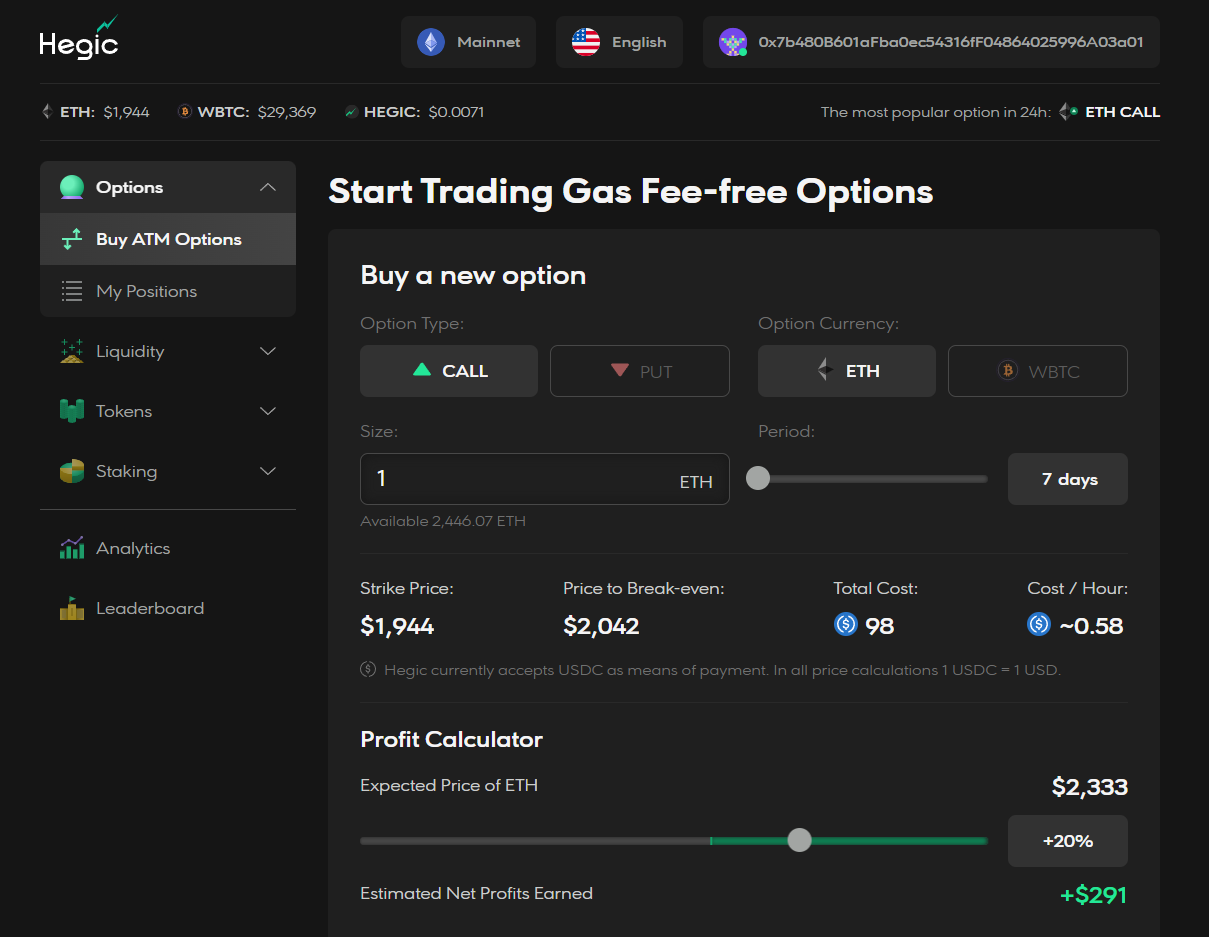Click the Ethereum Mainnet icon
The image size is (1209, 937).
tap(431, 42)
